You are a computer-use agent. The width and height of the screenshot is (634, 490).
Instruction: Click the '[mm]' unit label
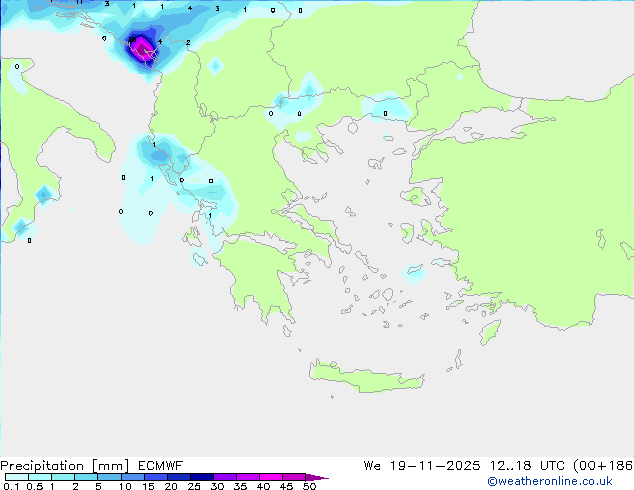110,466
